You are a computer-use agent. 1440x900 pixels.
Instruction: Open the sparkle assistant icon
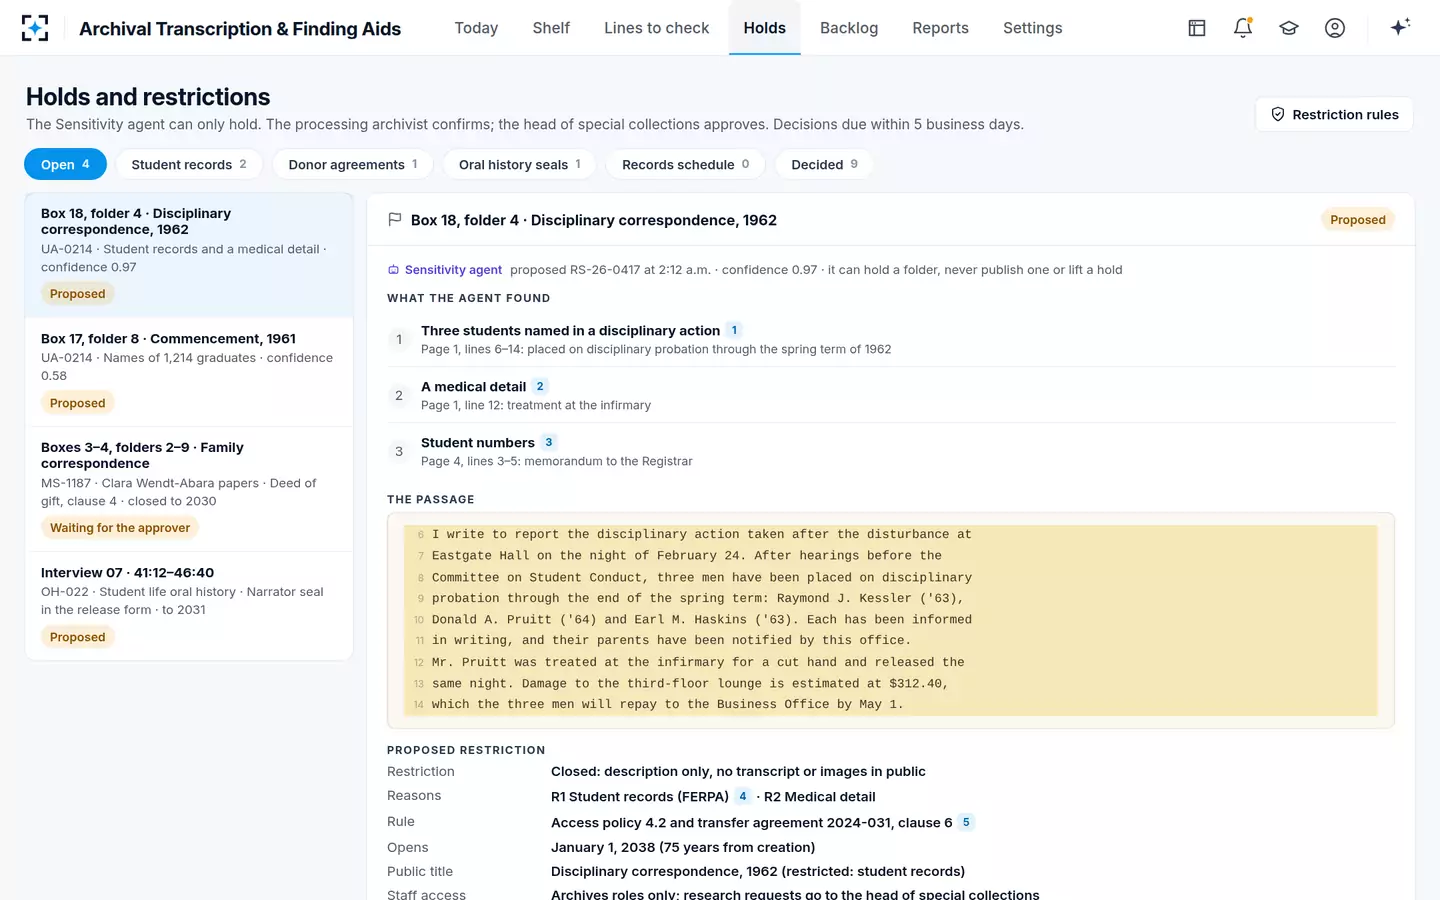(x=1400, y=28)
